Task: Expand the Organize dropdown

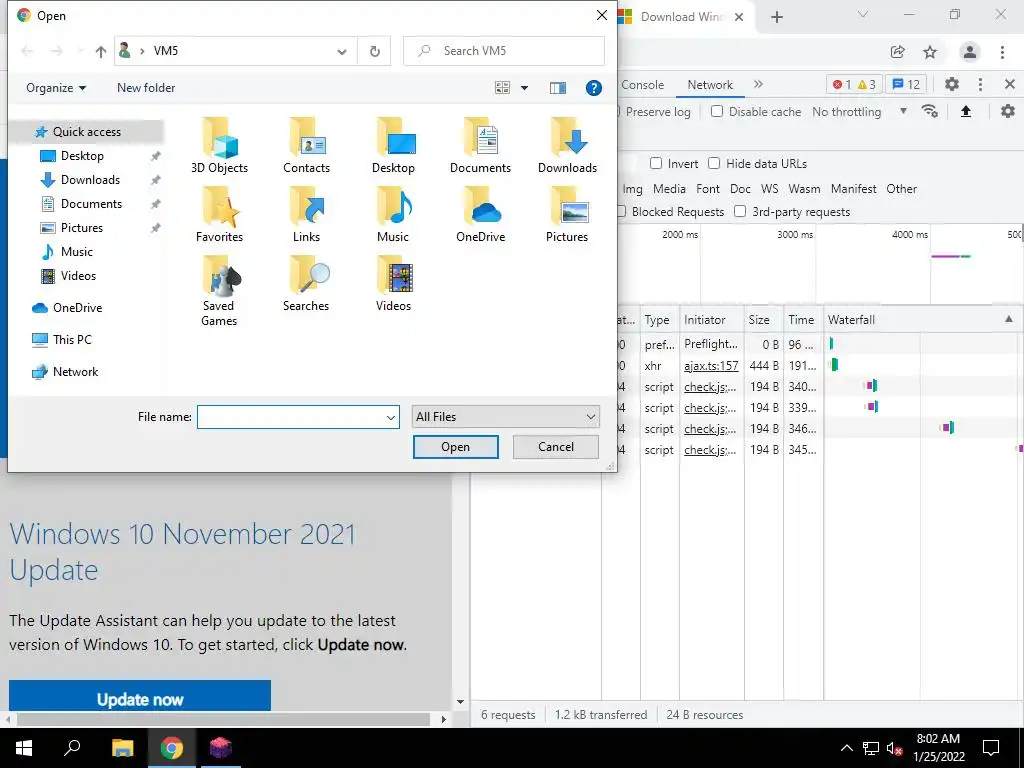Action: (56, 88)
